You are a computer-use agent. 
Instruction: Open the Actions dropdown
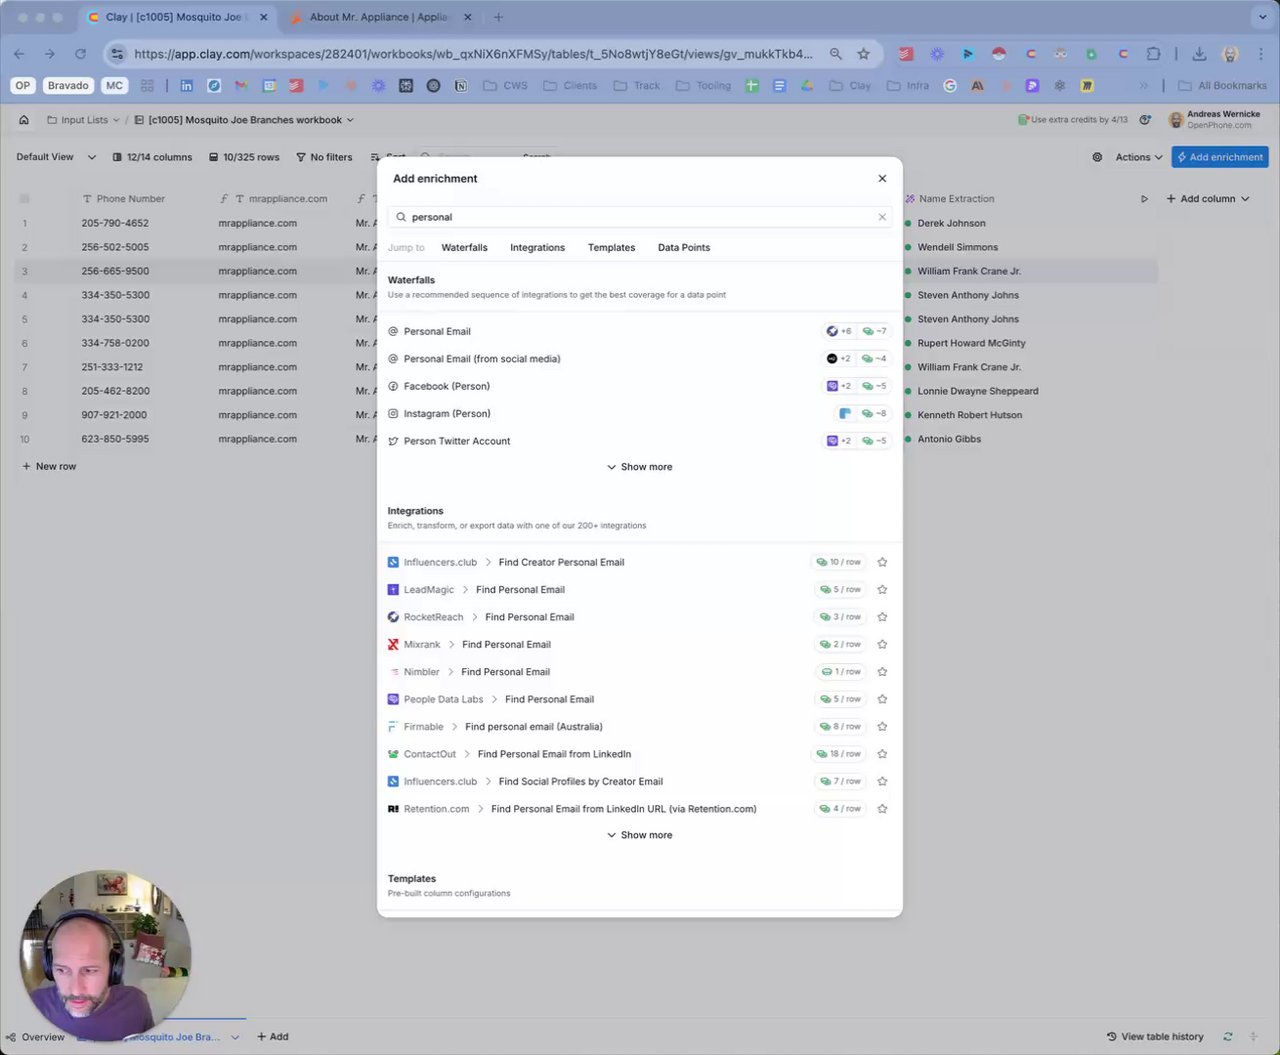coord(1139,157)
